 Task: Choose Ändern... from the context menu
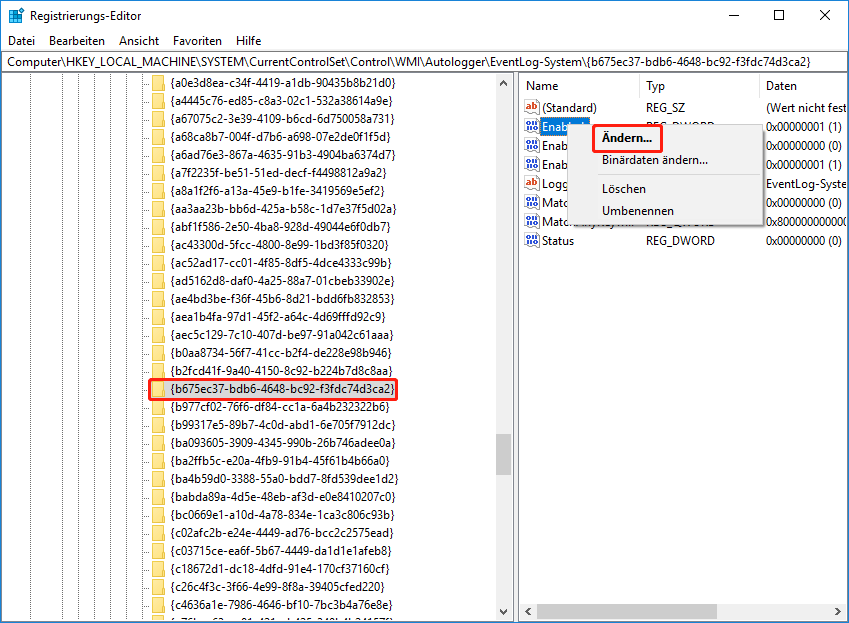tap(626, 137)
